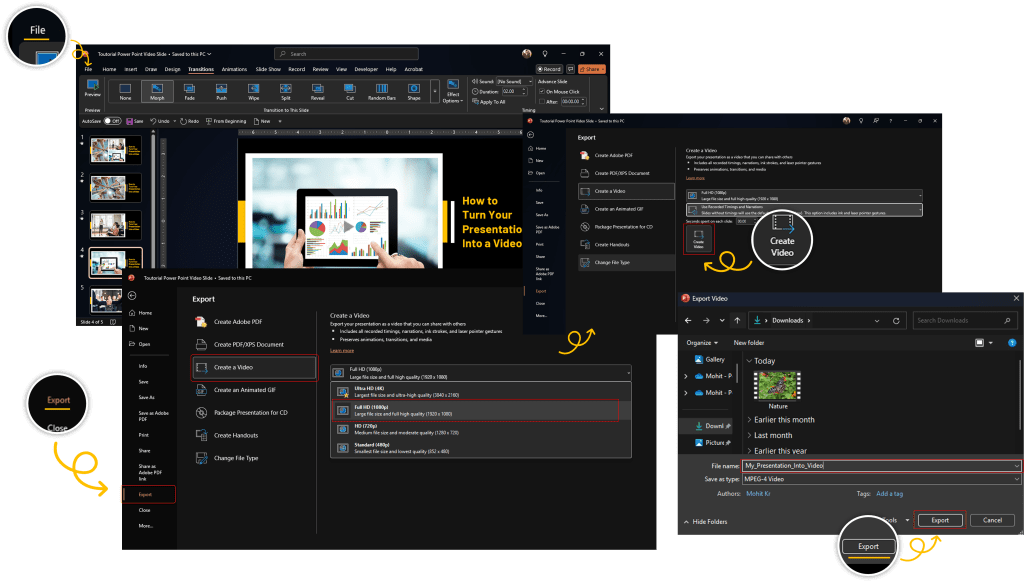Click Cancel in Export Video dialog
The image size is (1024, 582).
point(992,520)
